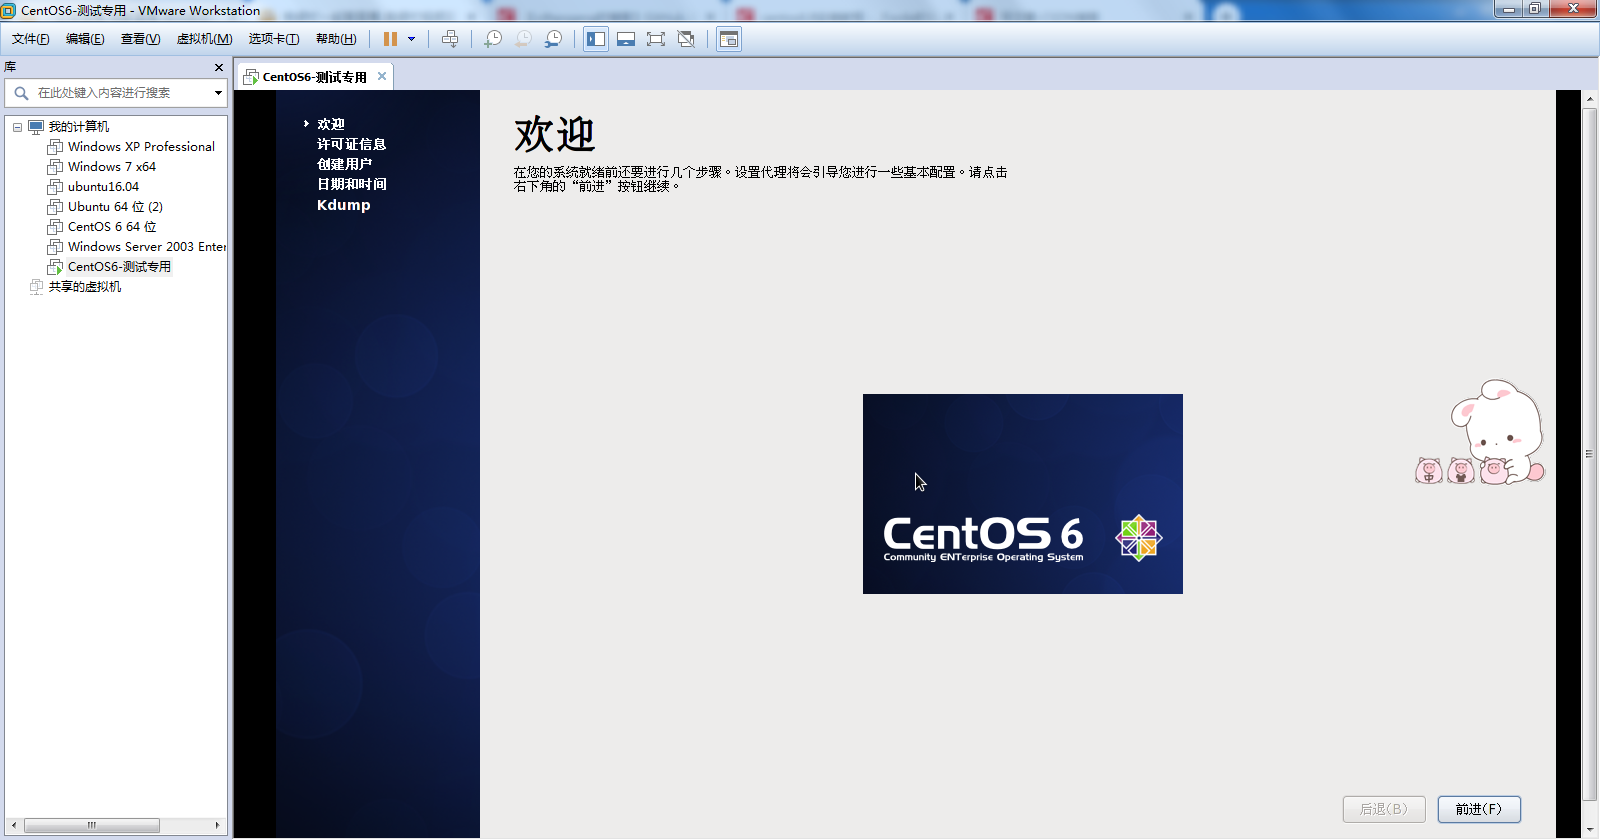The width and height of the screenshot is (1600, 840).
Task: Select Ubuntu 64 位 (2) virtual machine
Action: [115, 207]
